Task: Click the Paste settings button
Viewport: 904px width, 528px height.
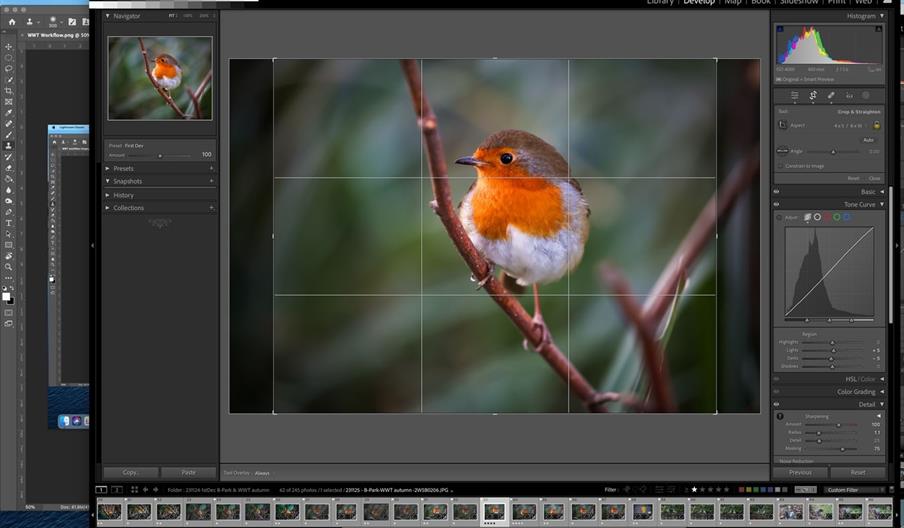Action: click(x=189, y=472)
